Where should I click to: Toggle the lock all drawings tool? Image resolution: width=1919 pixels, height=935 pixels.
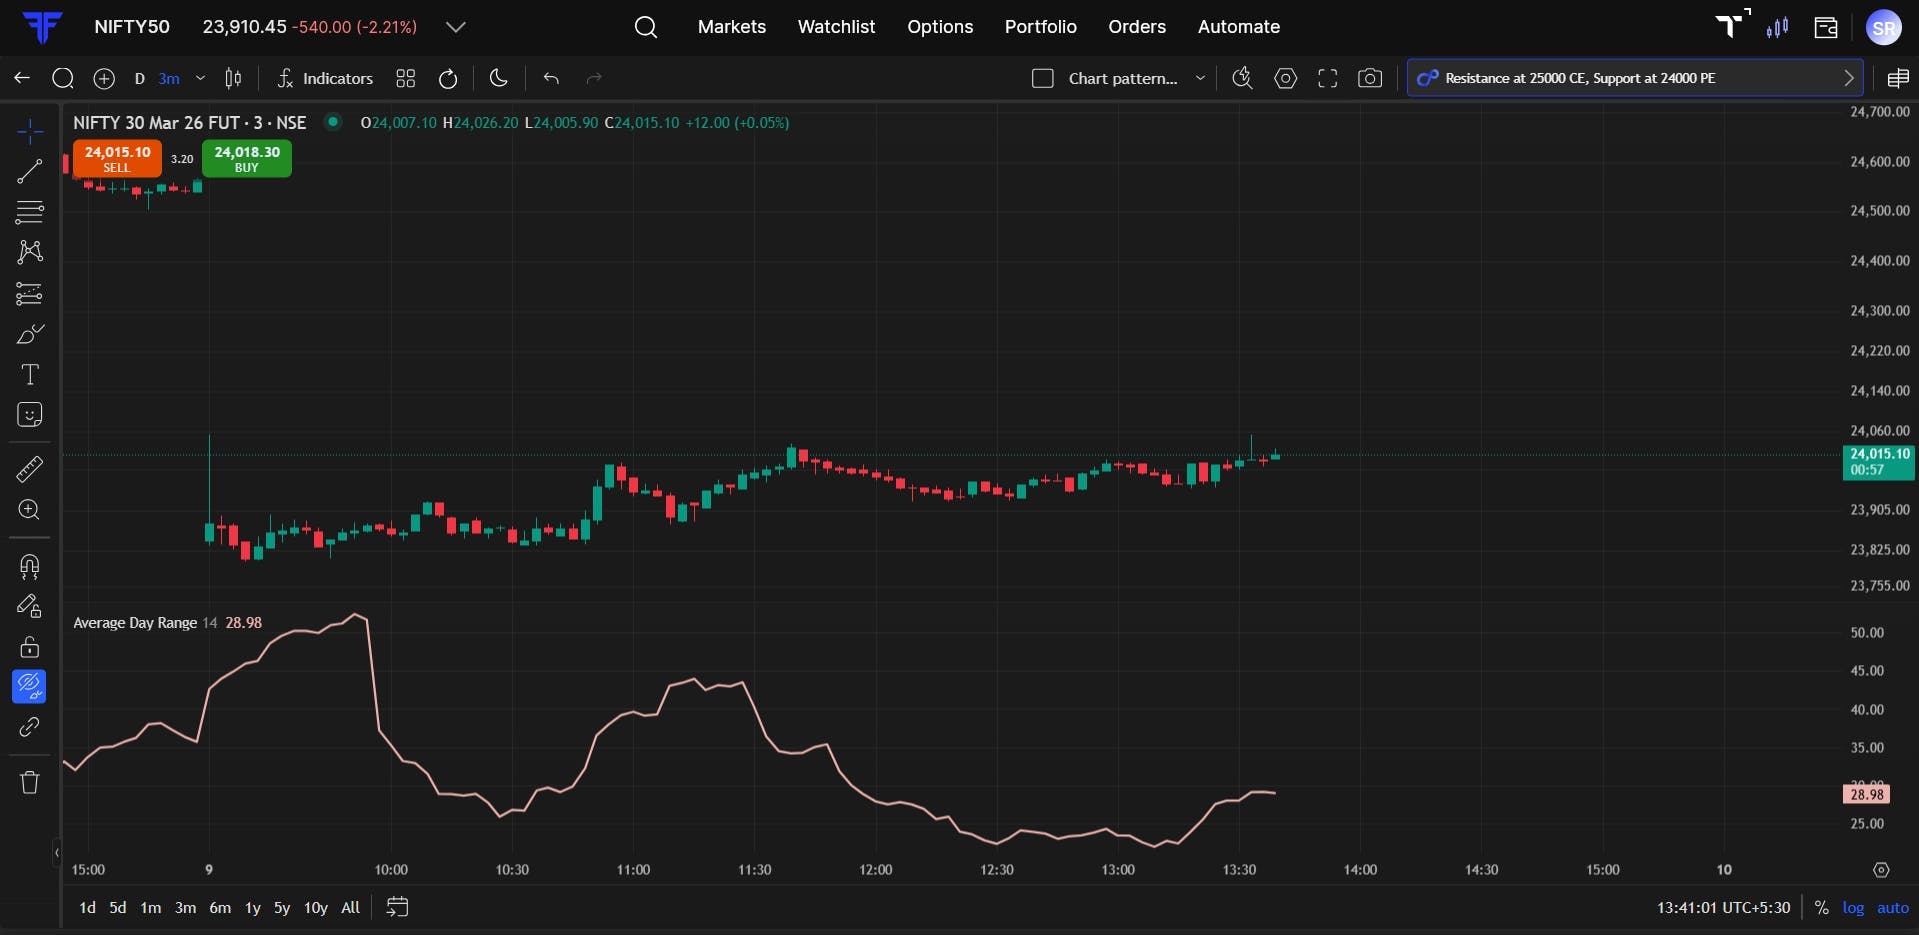click(29, 647)
